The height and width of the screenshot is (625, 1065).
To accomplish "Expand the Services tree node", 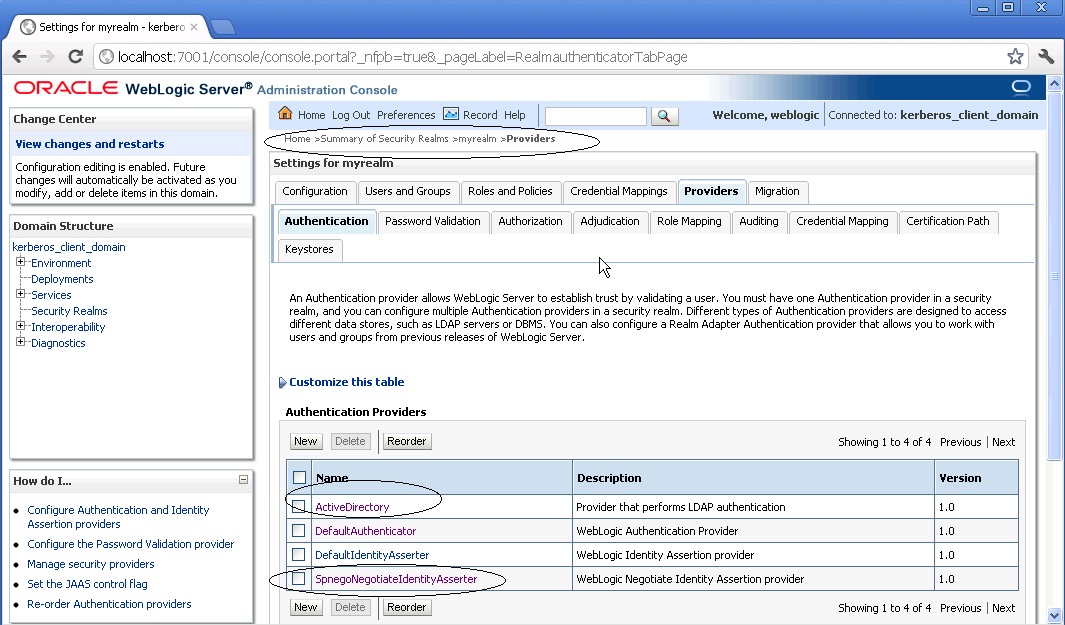I will click(20, 293).
